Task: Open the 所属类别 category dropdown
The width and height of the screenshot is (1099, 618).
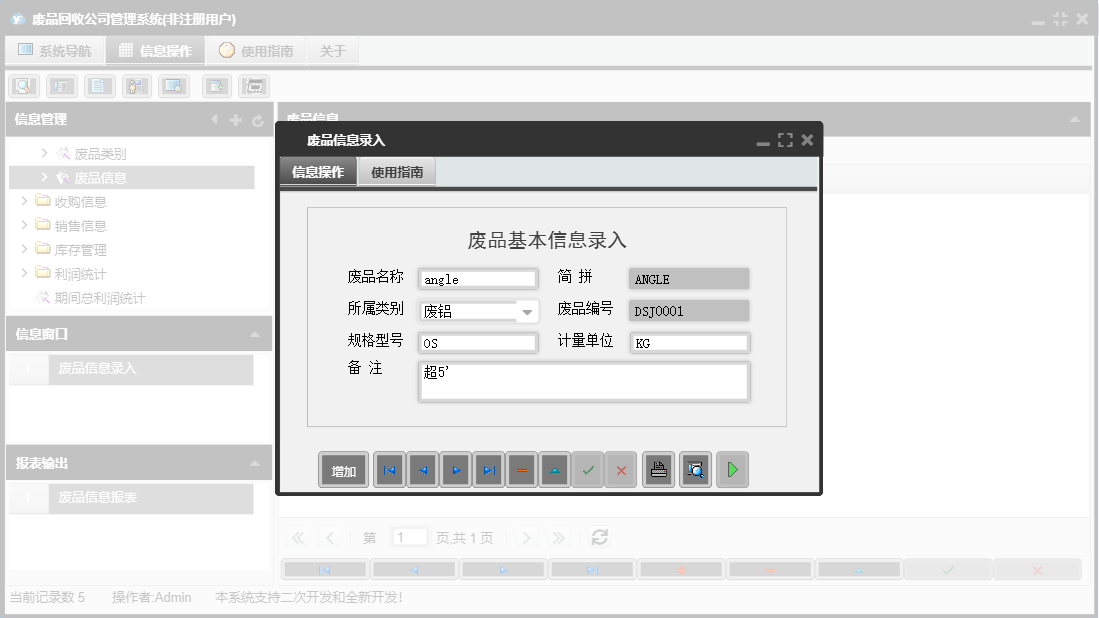Action: [527, 311]
